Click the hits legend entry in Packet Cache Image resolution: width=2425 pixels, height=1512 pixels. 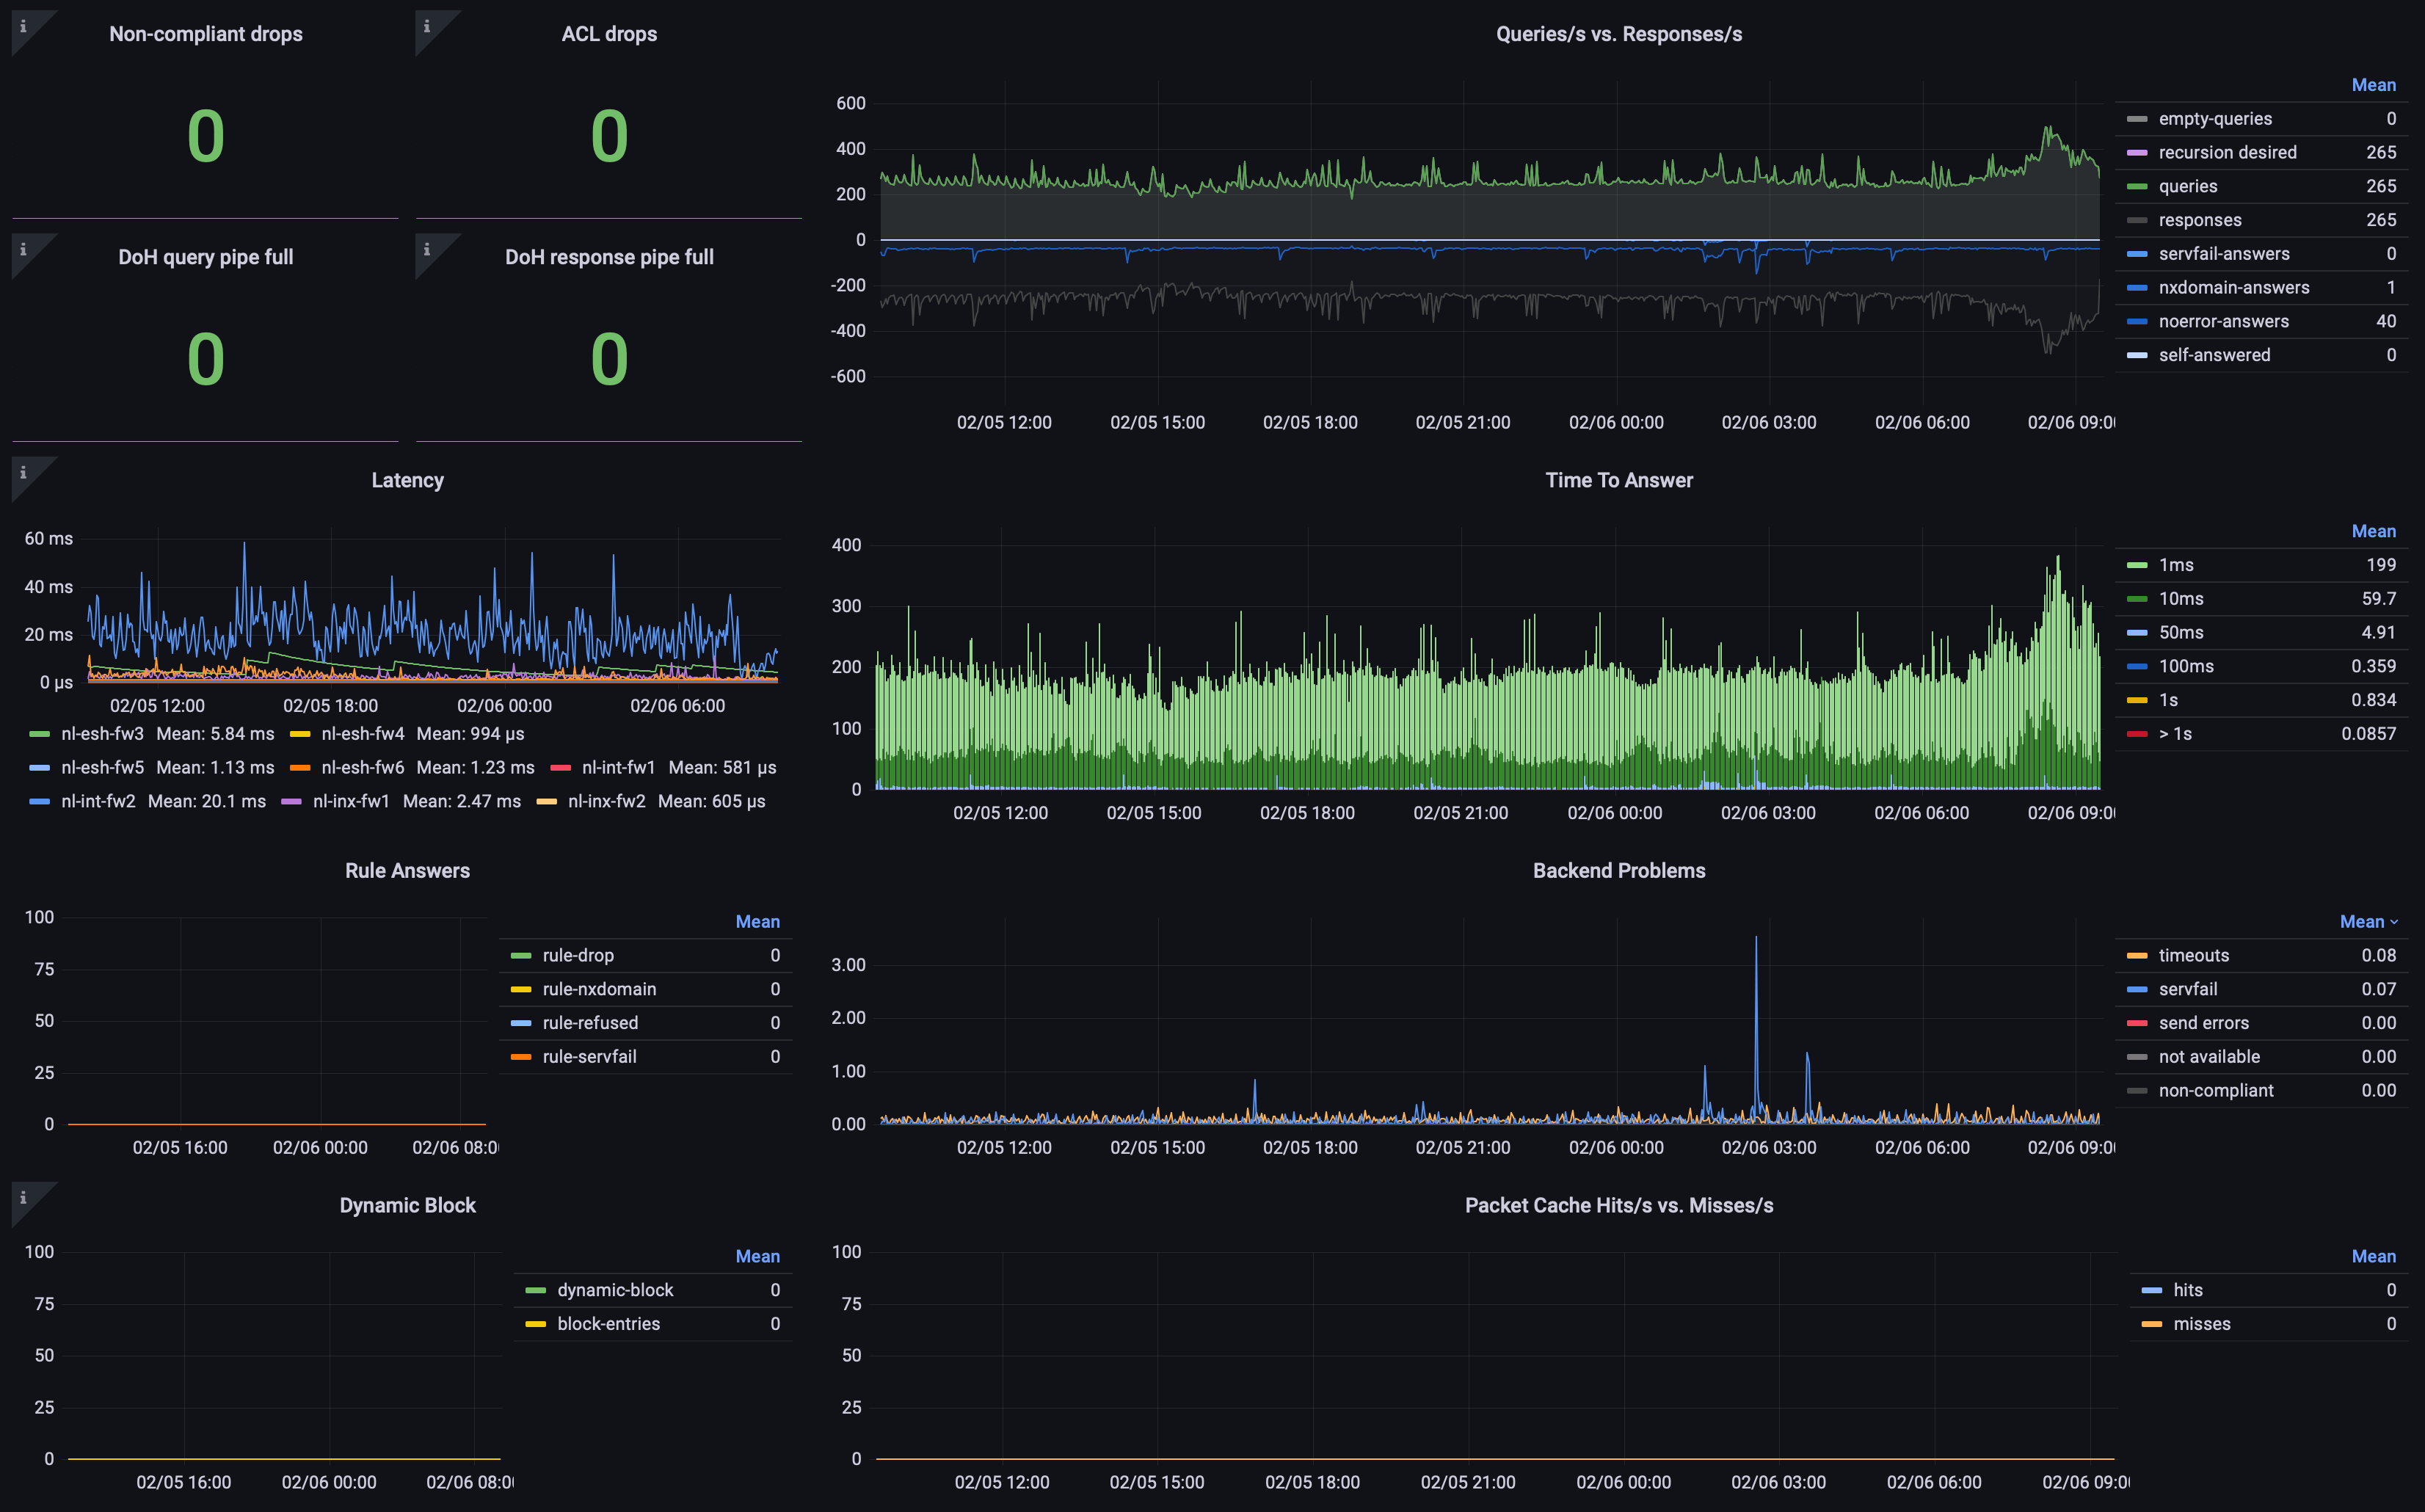pos(2187,1290)
